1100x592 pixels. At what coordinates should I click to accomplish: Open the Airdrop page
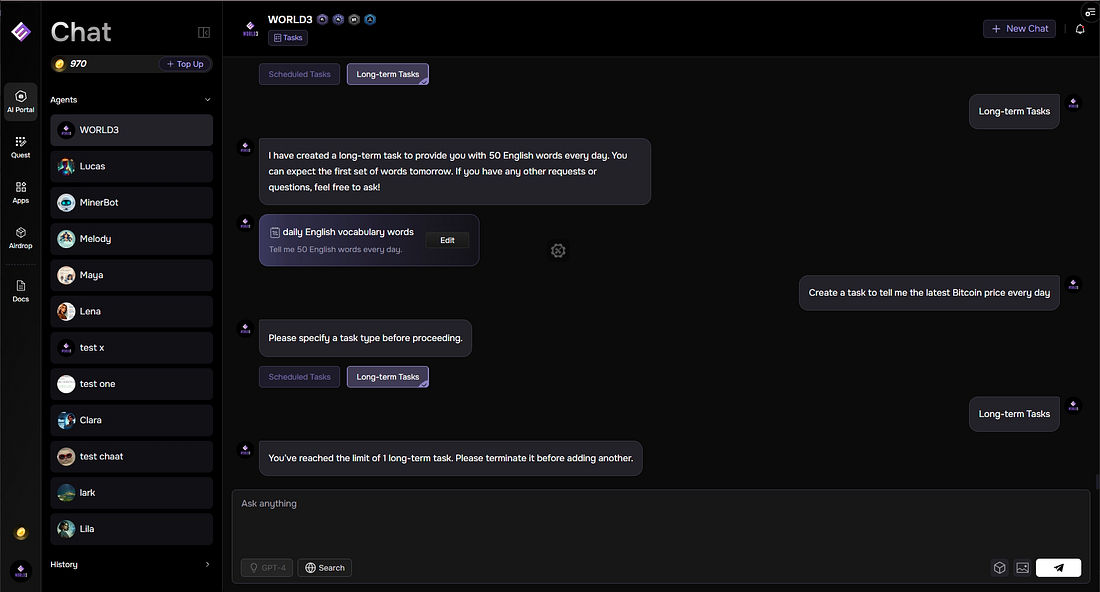tap(21, 237)
